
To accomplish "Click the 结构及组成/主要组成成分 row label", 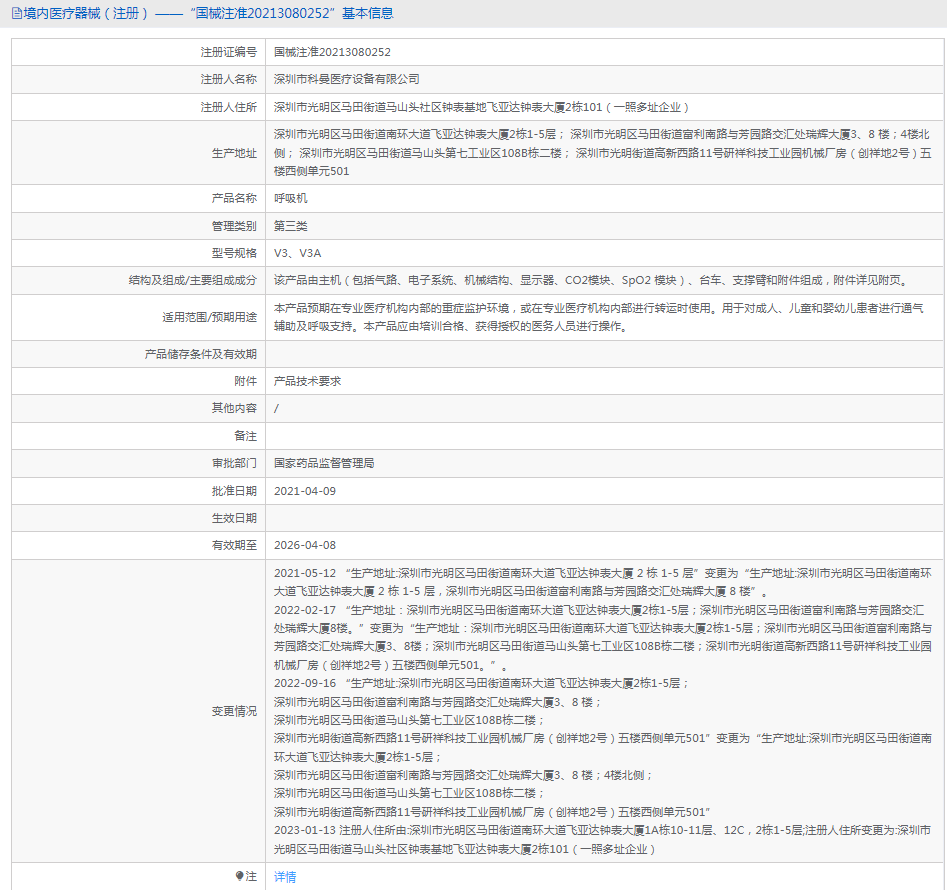I will [x=192, y=281].
